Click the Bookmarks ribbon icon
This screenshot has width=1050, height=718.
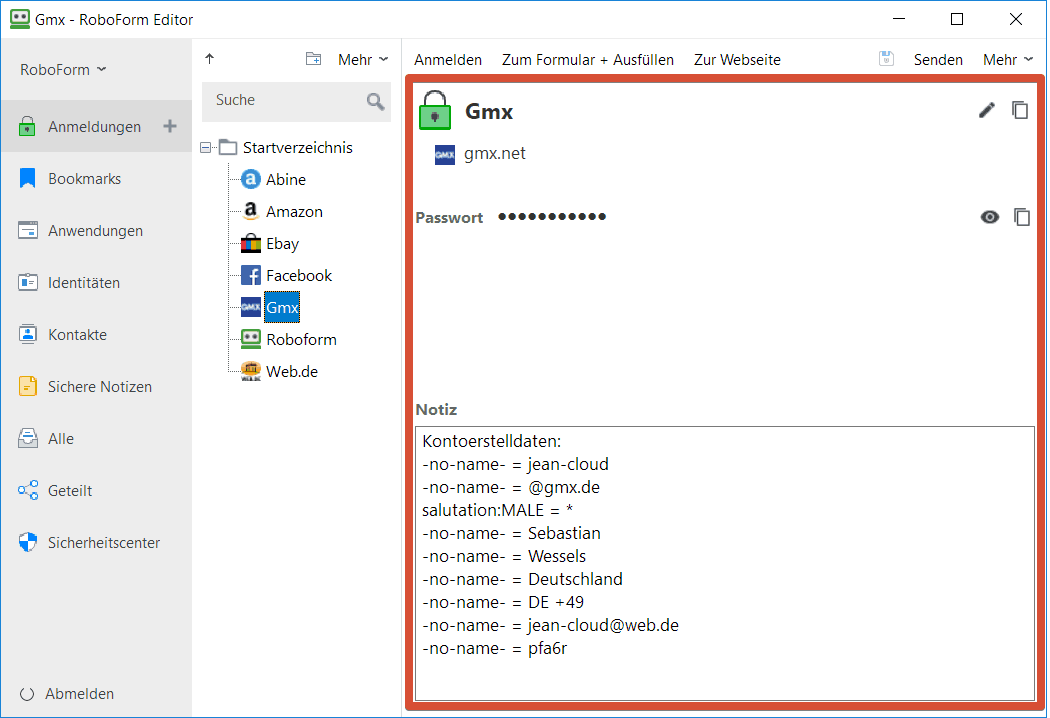coord(27,178)
